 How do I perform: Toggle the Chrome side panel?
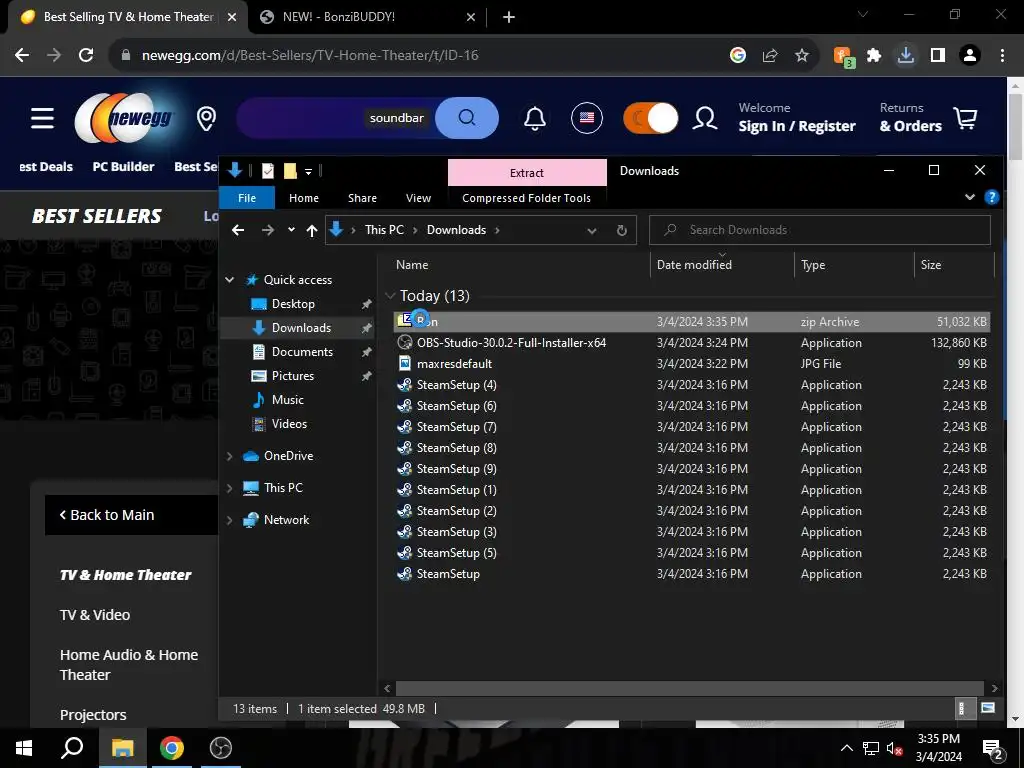tap(938, 56)
